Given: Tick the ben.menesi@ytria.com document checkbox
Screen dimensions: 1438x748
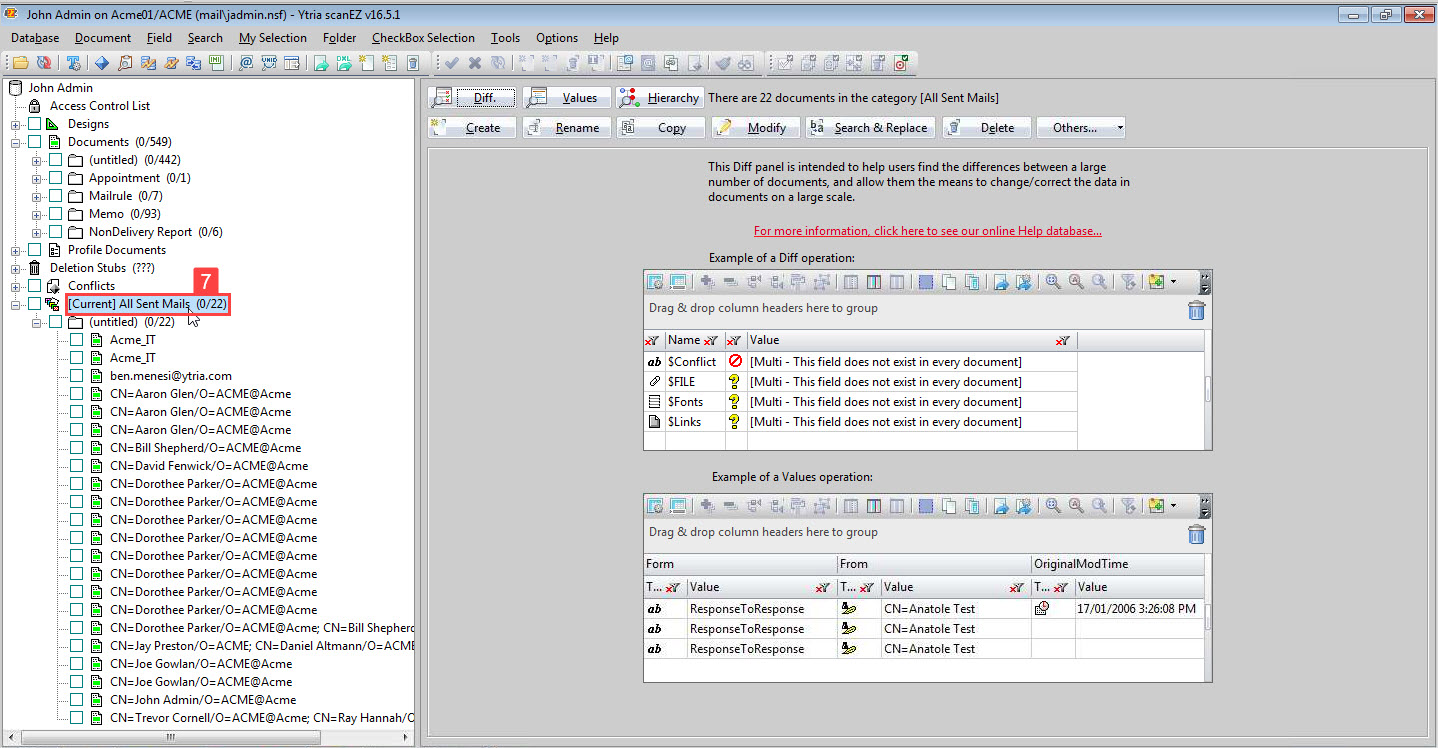Looking at the screenshot, I should [77, 376].
